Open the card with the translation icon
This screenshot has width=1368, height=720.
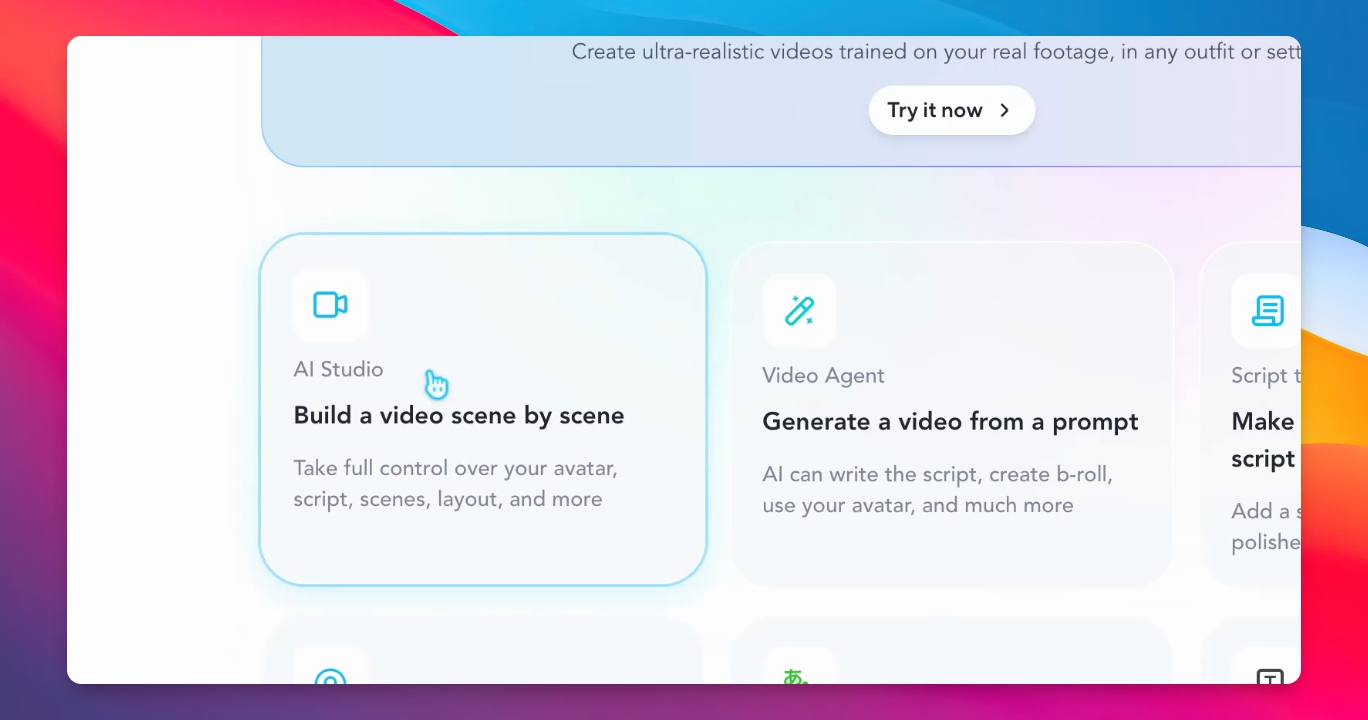pos(951,651)
